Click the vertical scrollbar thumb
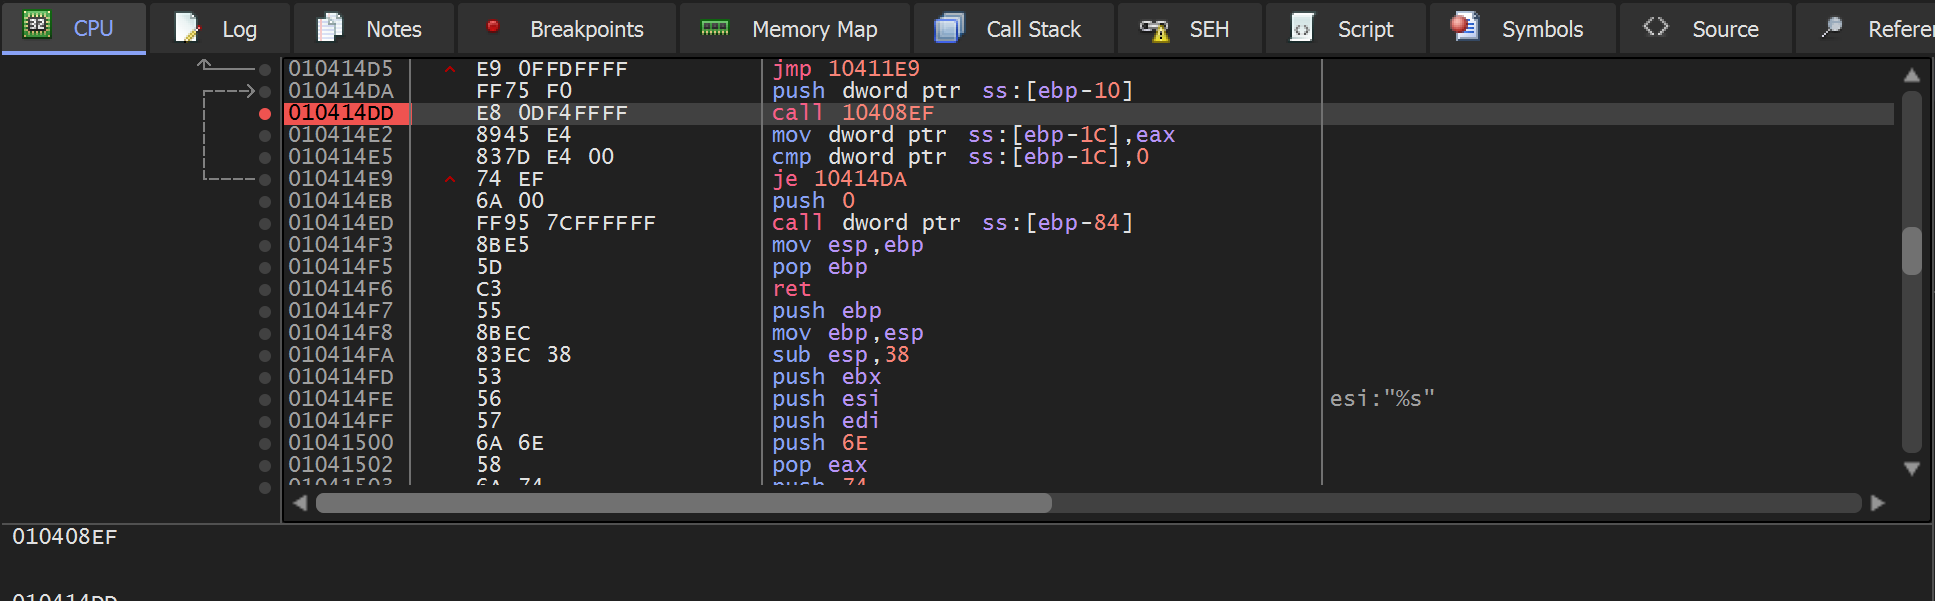The height and width of the screenshot is (601, 1935). tap(1911, 251)
